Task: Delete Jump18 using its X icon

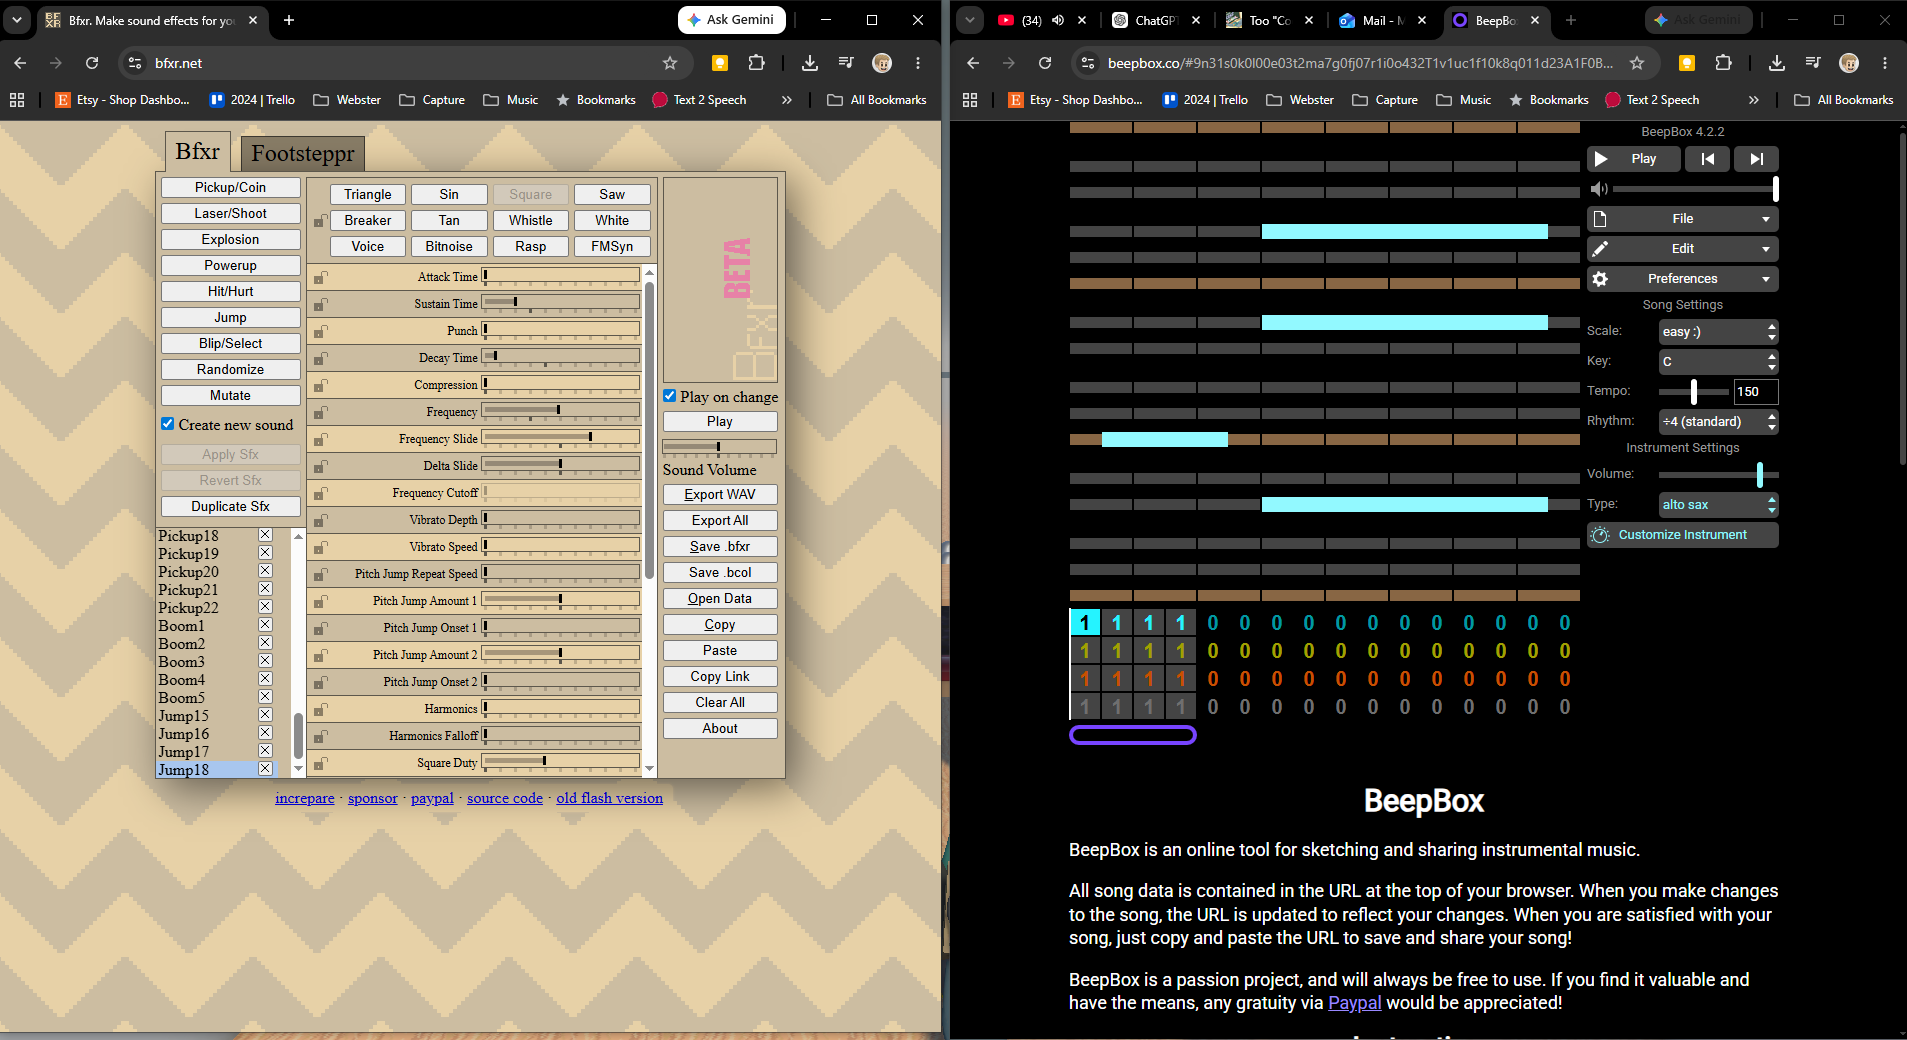Action: pos(265,769)
